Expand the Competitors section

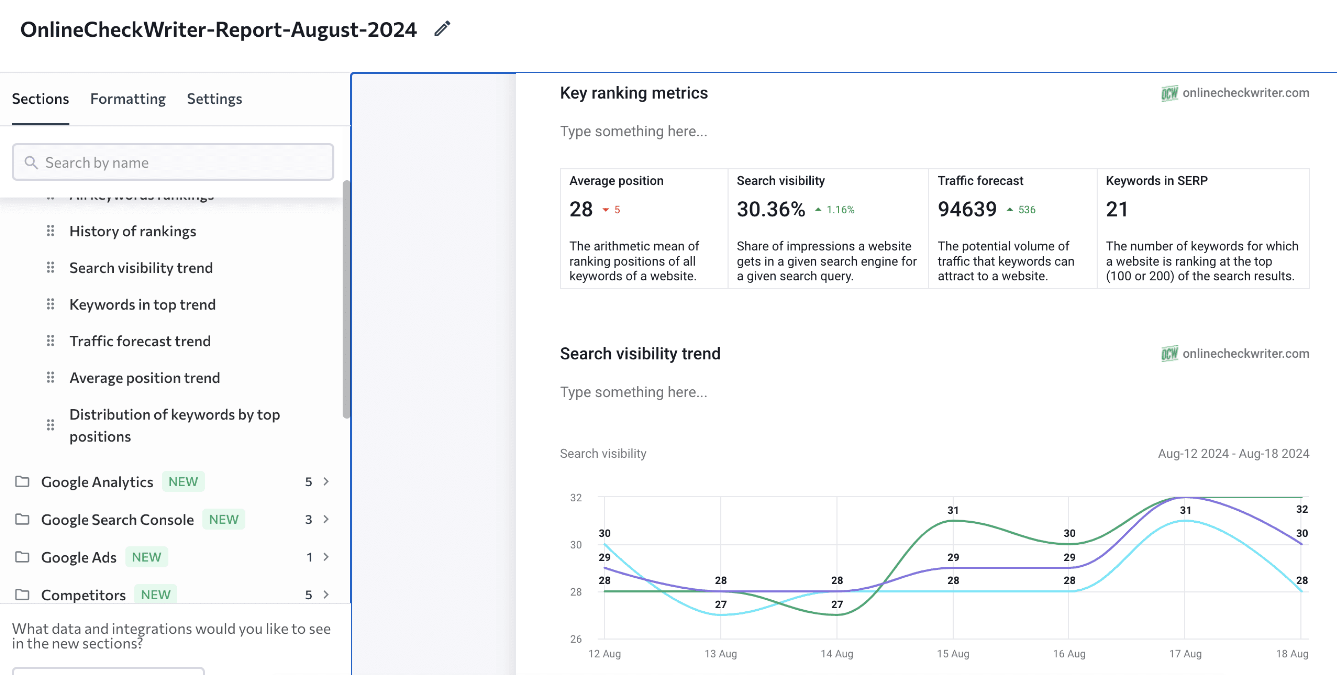328,594
